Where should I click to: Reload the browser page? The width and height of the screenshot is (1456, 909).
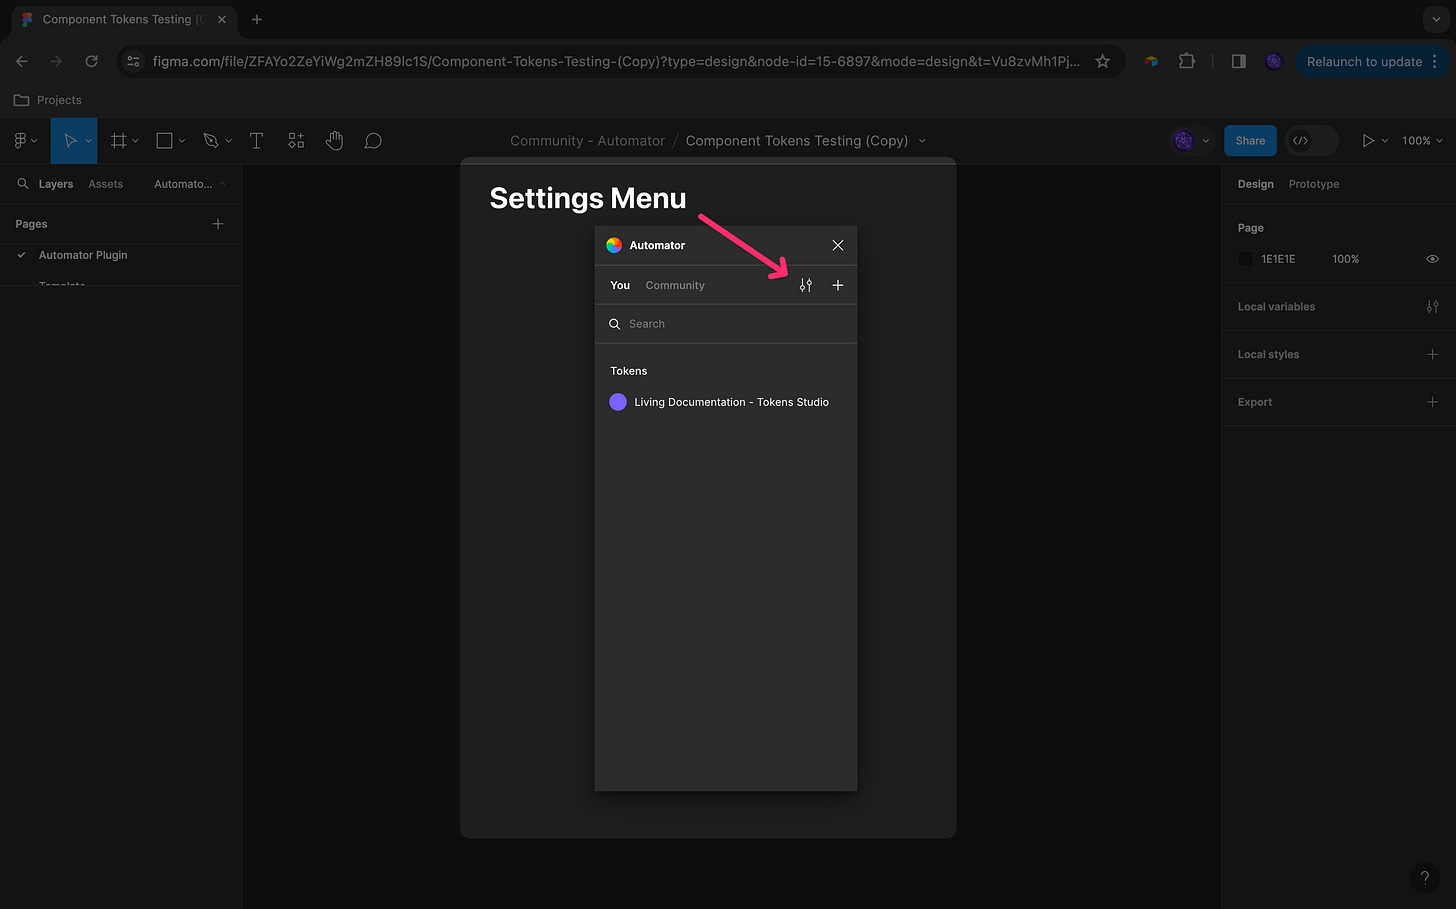[91, 61]
